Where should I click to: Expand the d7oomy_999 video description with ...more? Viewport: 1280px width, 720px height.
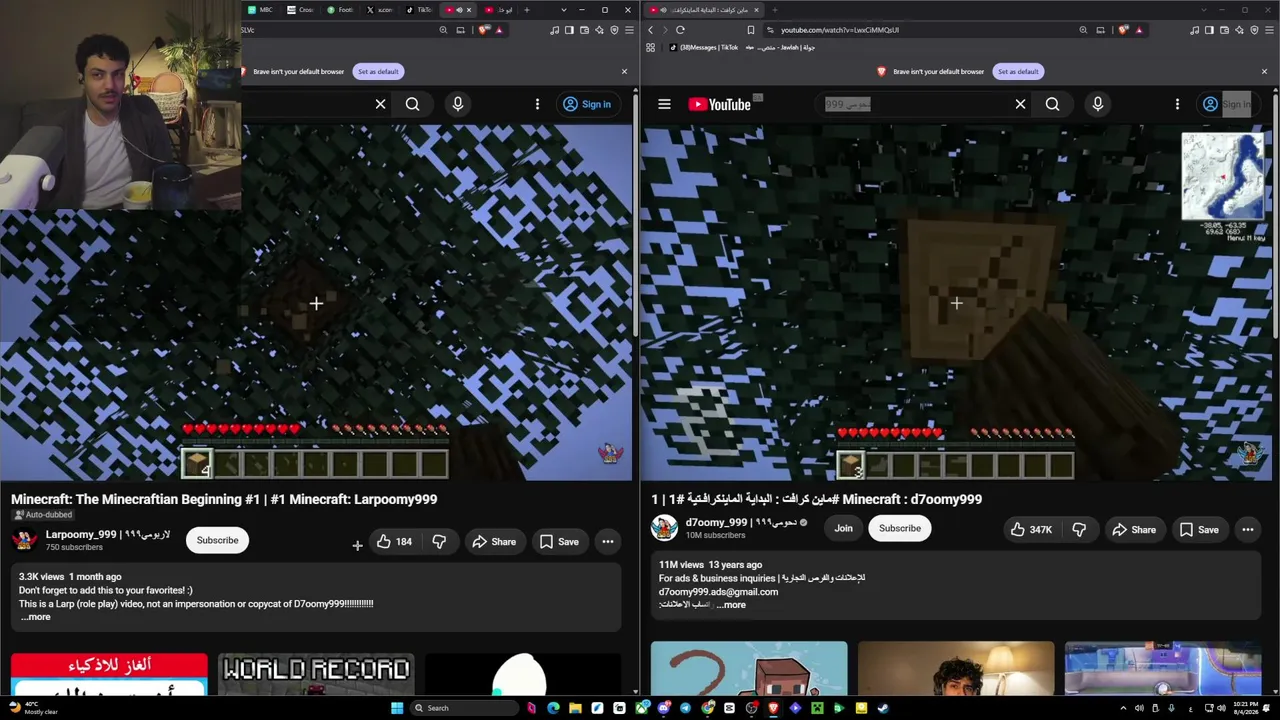coord(733,605)
